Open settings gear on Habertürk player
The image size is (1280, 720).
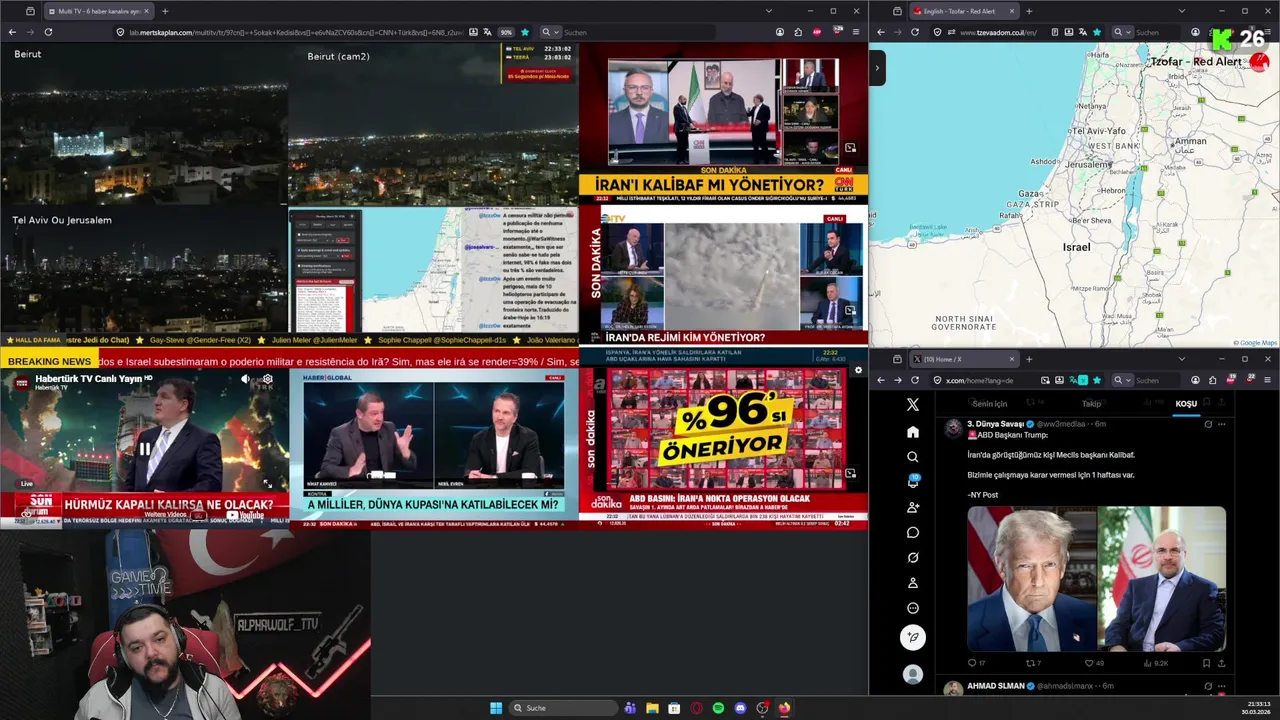(267, 379)
